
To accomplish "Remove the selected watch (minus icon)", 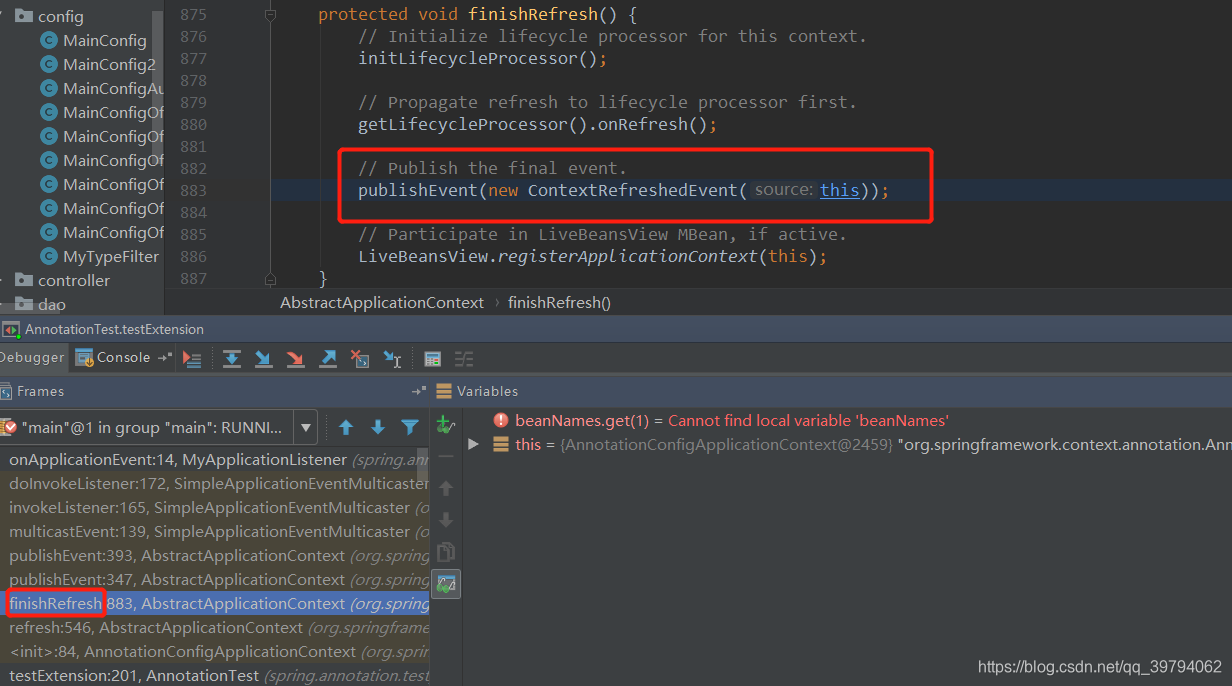I will point(446,456).
